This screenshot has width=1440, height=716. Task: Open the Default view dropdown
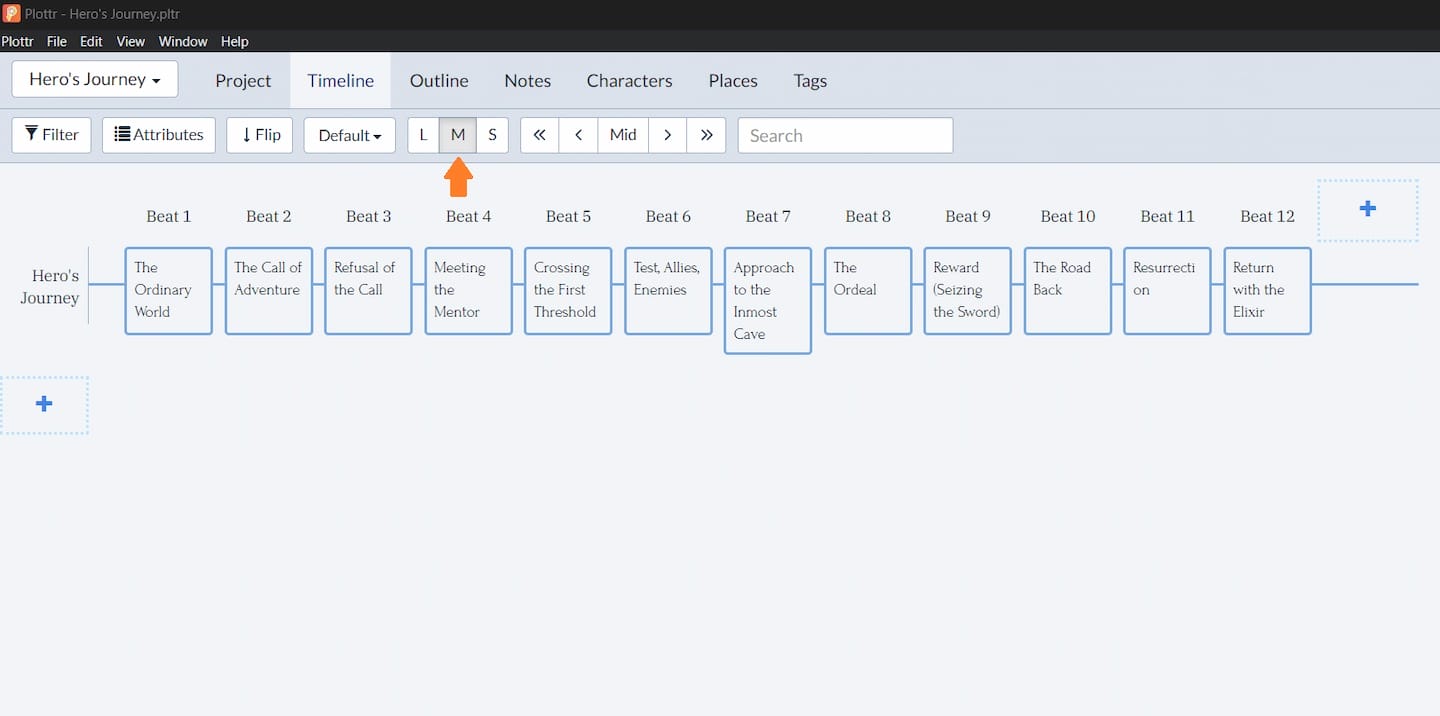[x=349, y=134]
